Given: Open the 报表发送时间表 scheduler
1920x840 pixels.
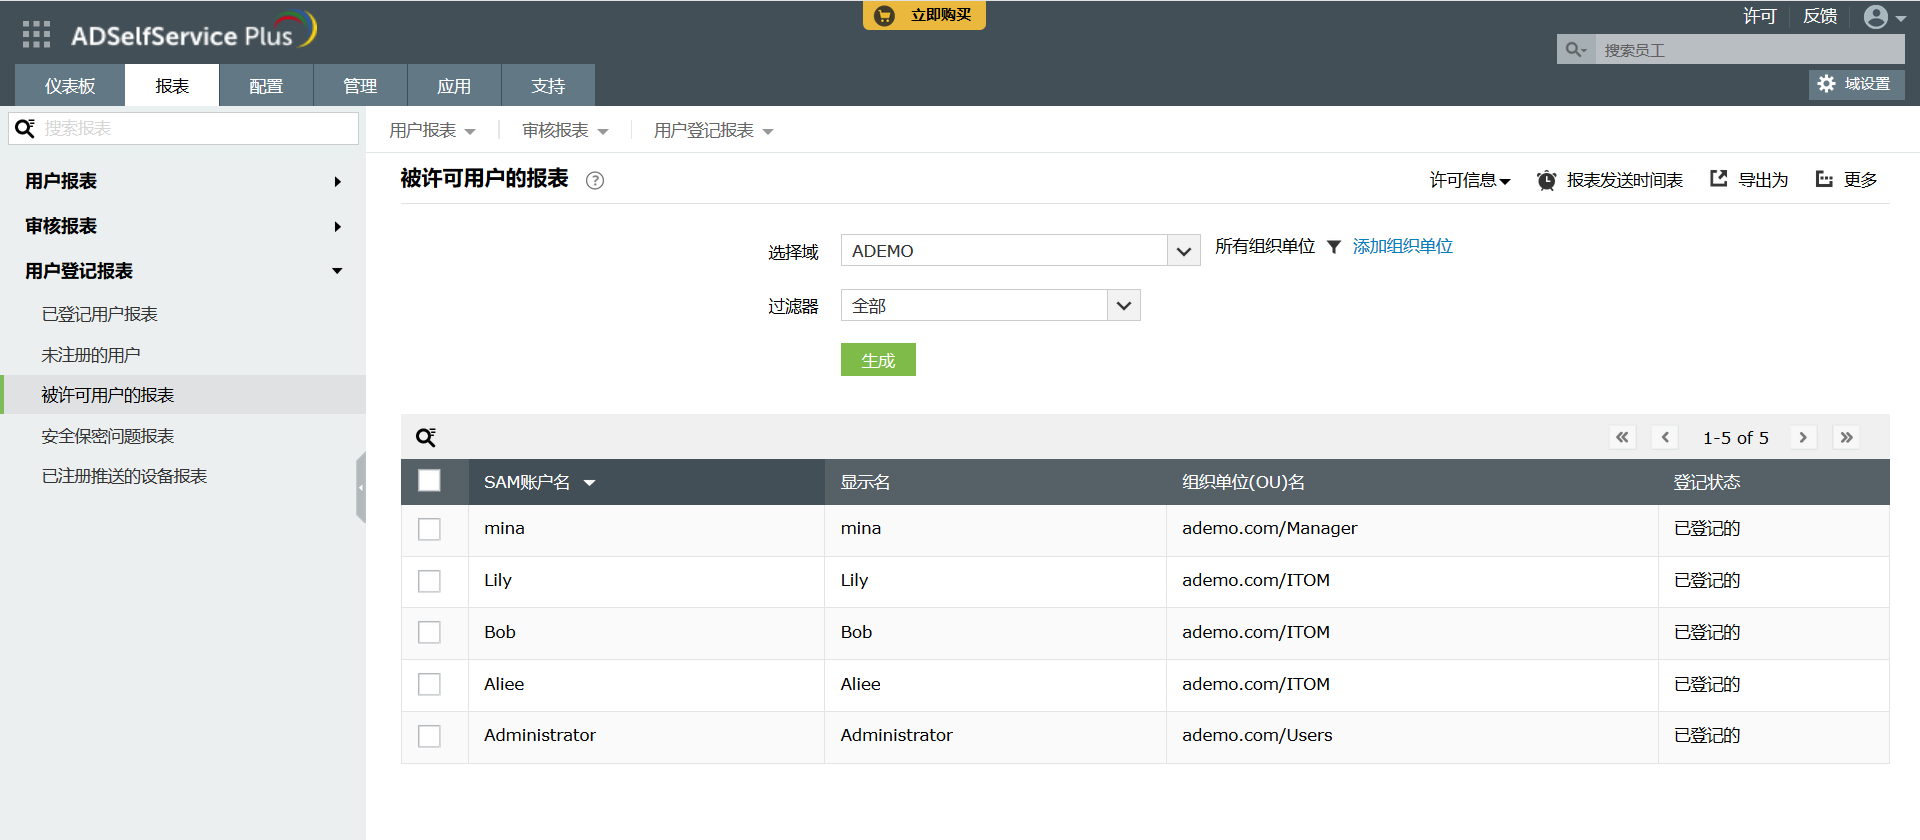Looking at the screenshot, I should click(1610, 180).
